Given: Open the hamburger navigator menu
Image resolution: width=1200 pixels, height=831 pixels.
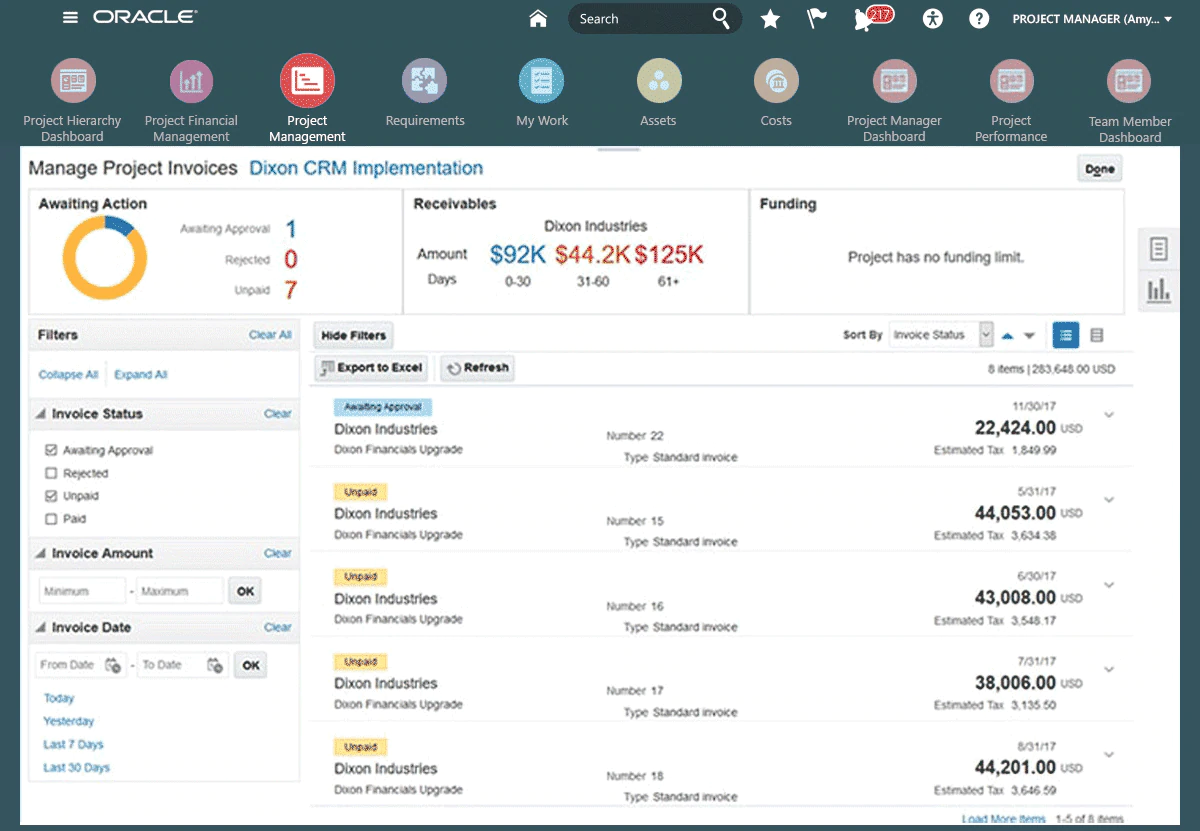Looking at the screenshot, I should (x=70, y=18).
